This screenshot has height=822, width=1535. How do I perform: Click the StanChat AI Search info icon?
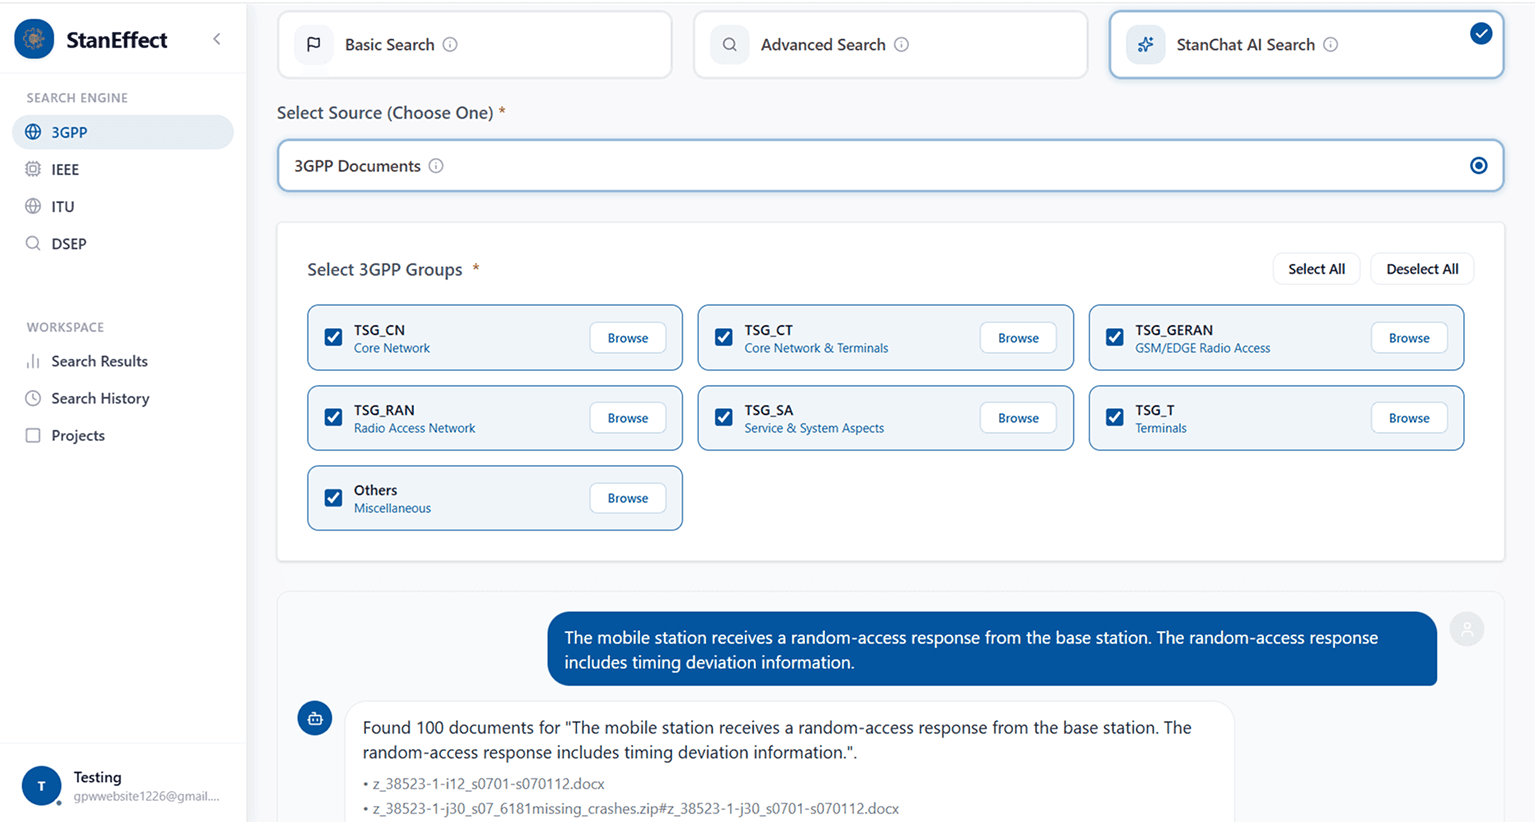1330,44
